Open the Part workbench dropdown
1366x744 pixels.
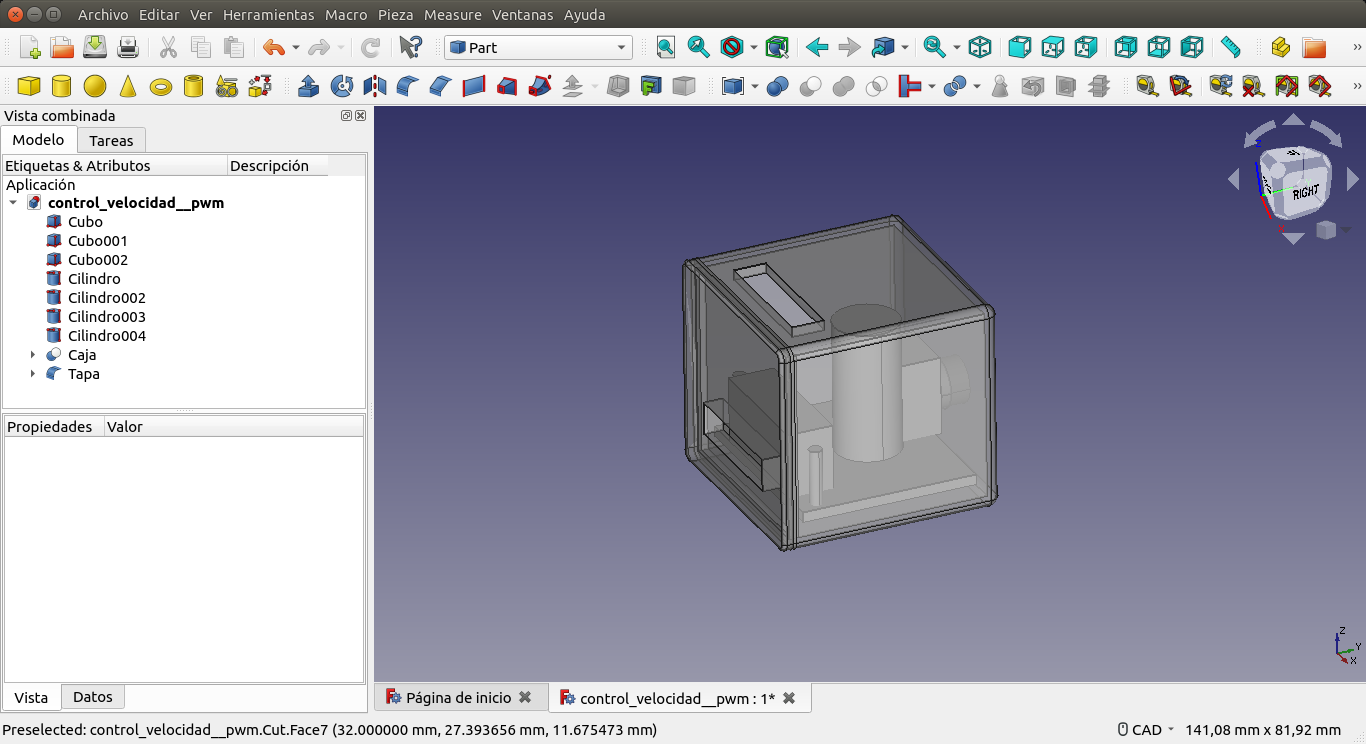tap(538, 47)
